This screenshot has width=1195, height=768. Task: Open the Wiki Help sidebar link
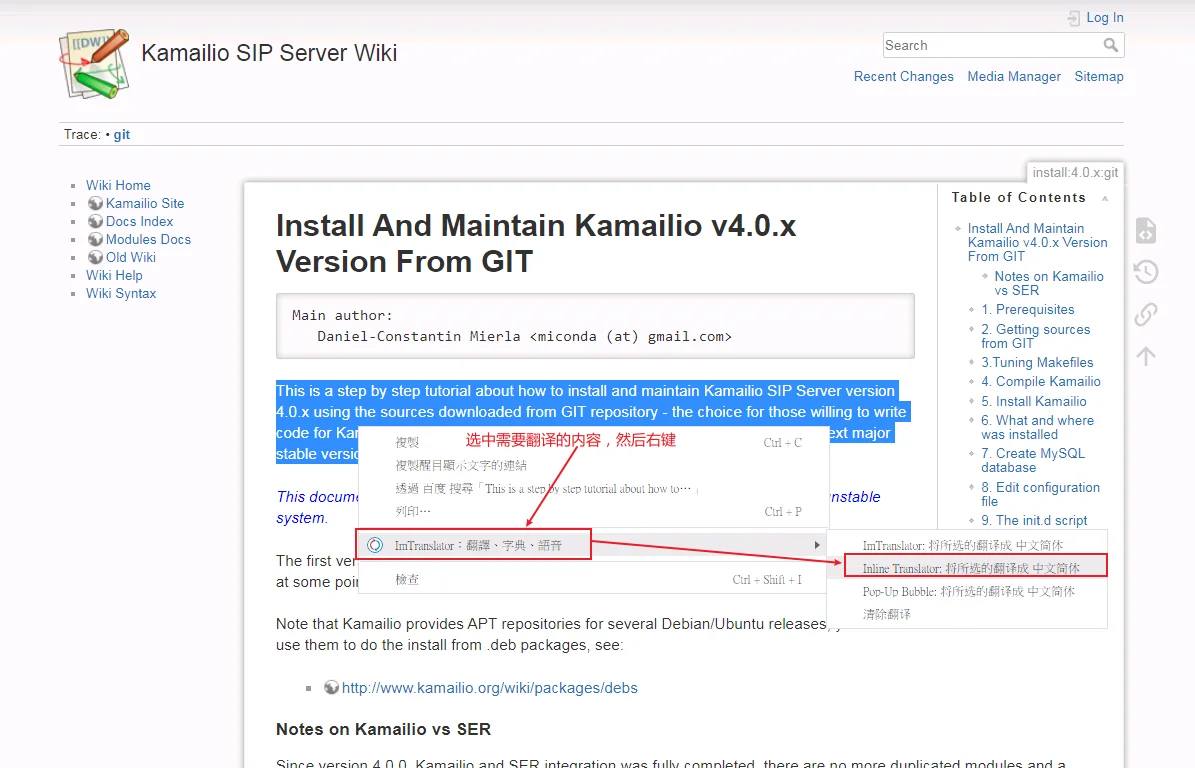pos(114,275)
